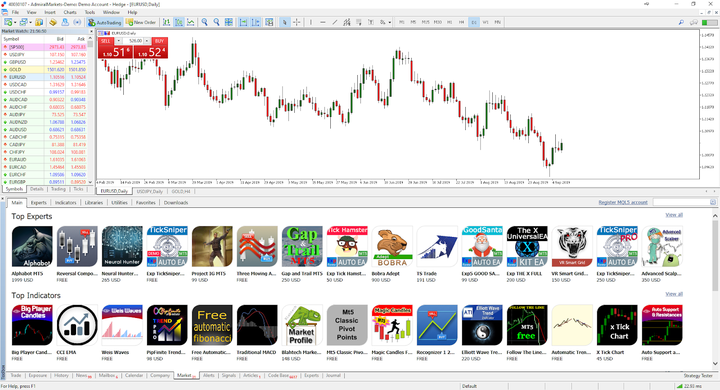Open the CCI EMA indicator thumbnail
Screen dimensions: 720x390
coord(77,325)
